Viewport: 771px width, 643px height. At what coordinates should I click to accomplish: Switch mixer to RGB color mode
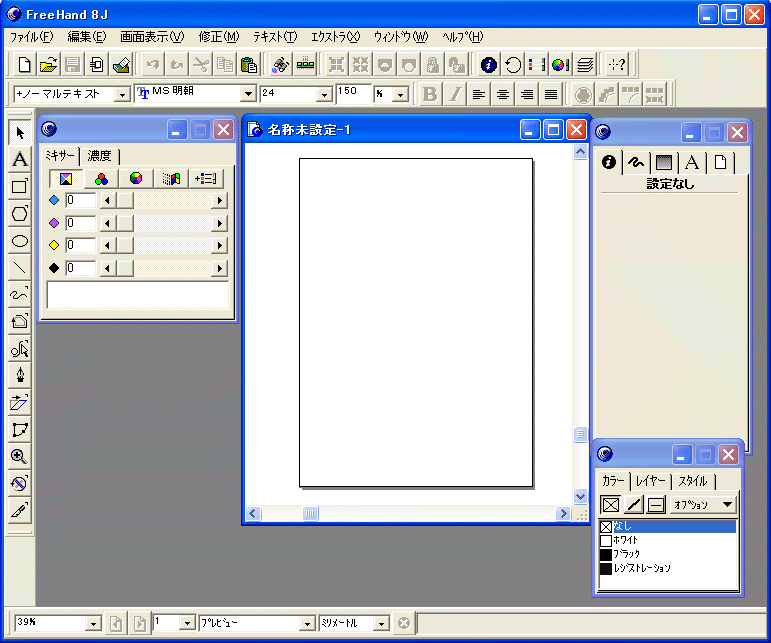[101, 179]
